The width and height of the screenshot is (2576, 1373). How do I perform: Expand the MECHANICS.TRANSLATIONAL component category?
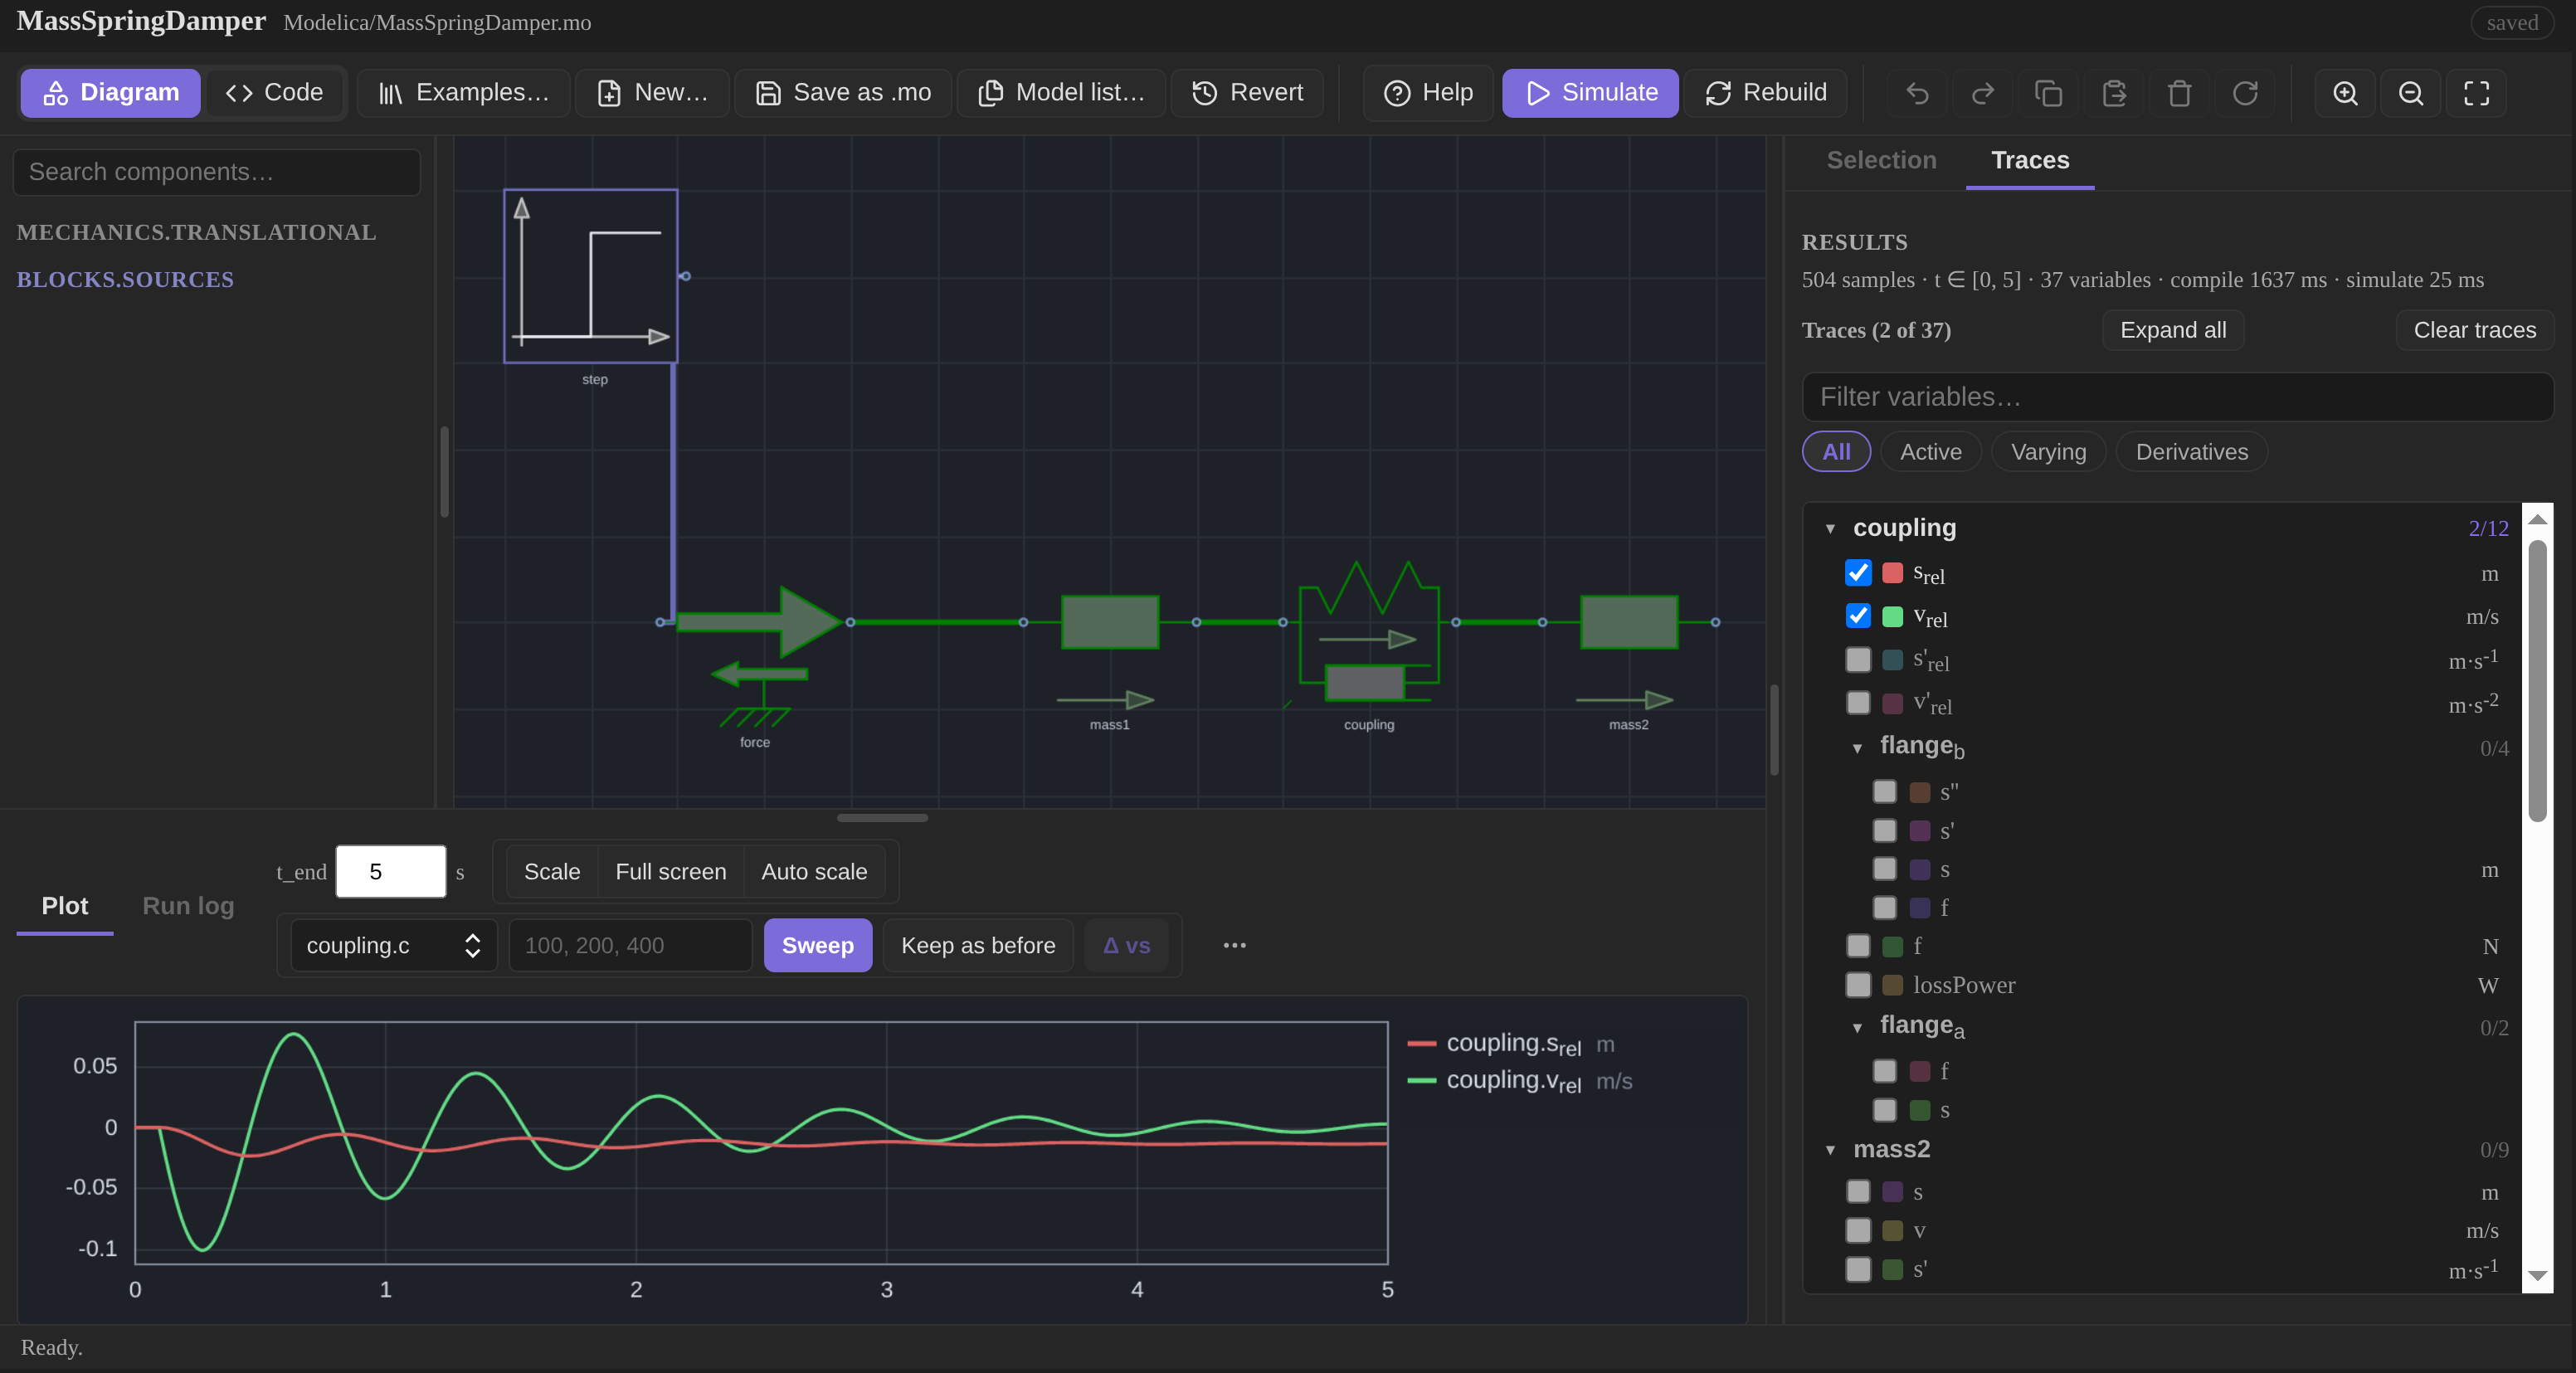tap(196, 232)
